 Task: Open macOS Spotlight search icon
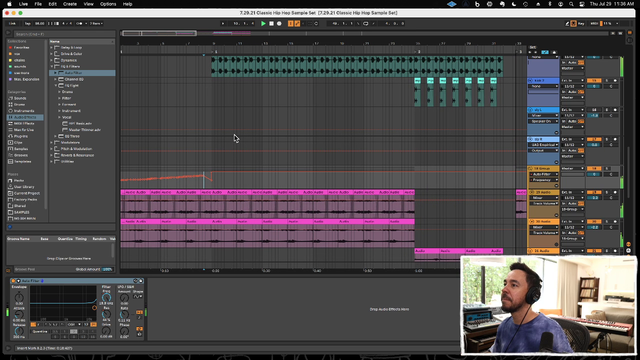(571, 4)
